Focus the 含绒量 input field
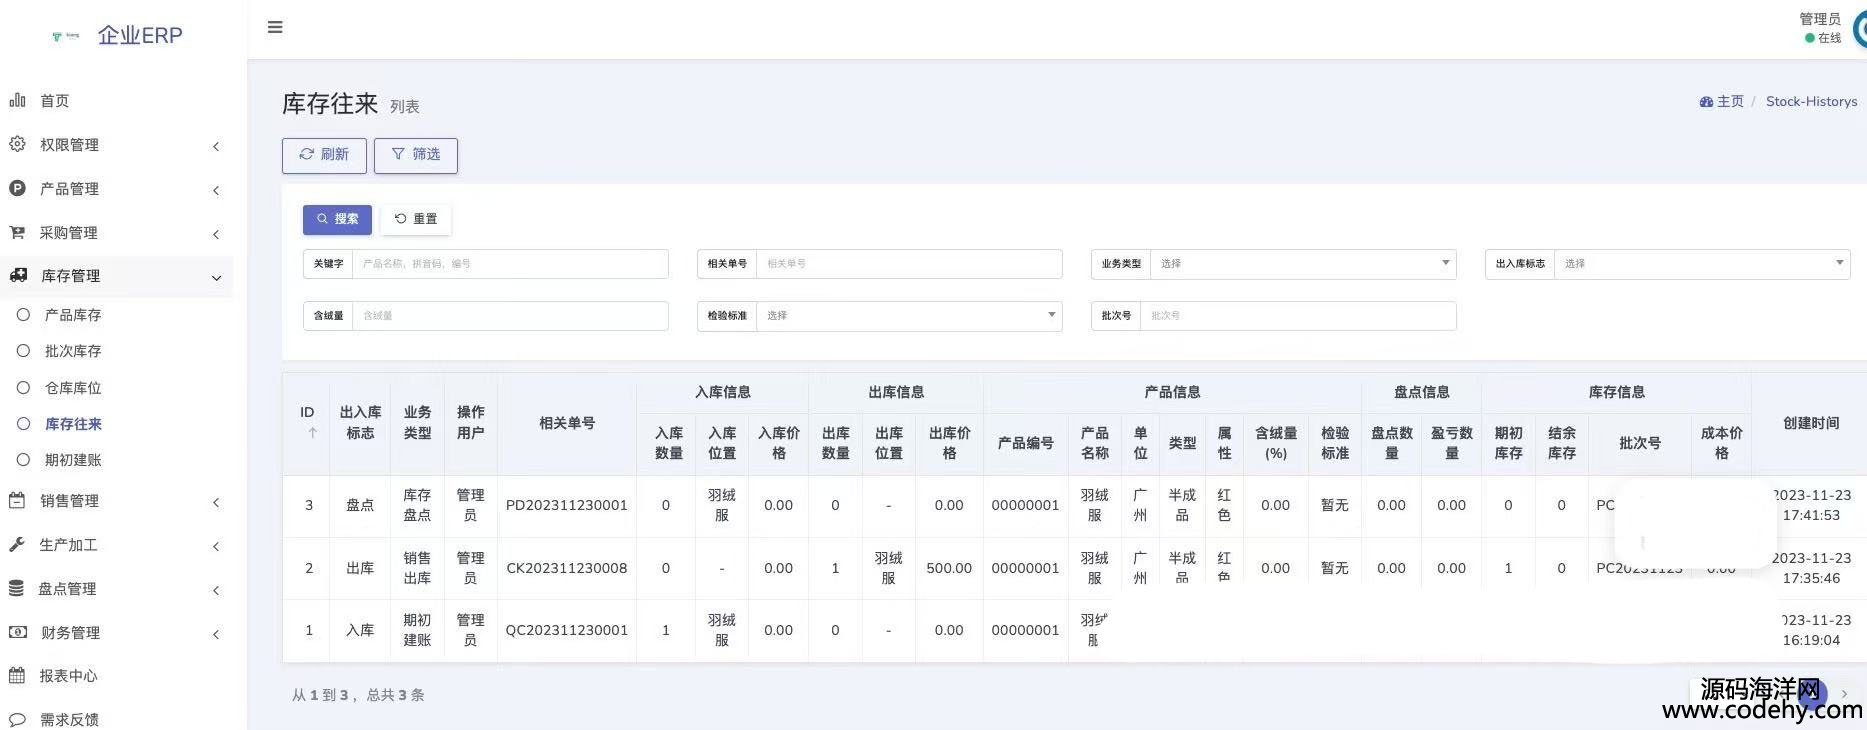This screenshot has height=730, width=1867. click(510, 316)
